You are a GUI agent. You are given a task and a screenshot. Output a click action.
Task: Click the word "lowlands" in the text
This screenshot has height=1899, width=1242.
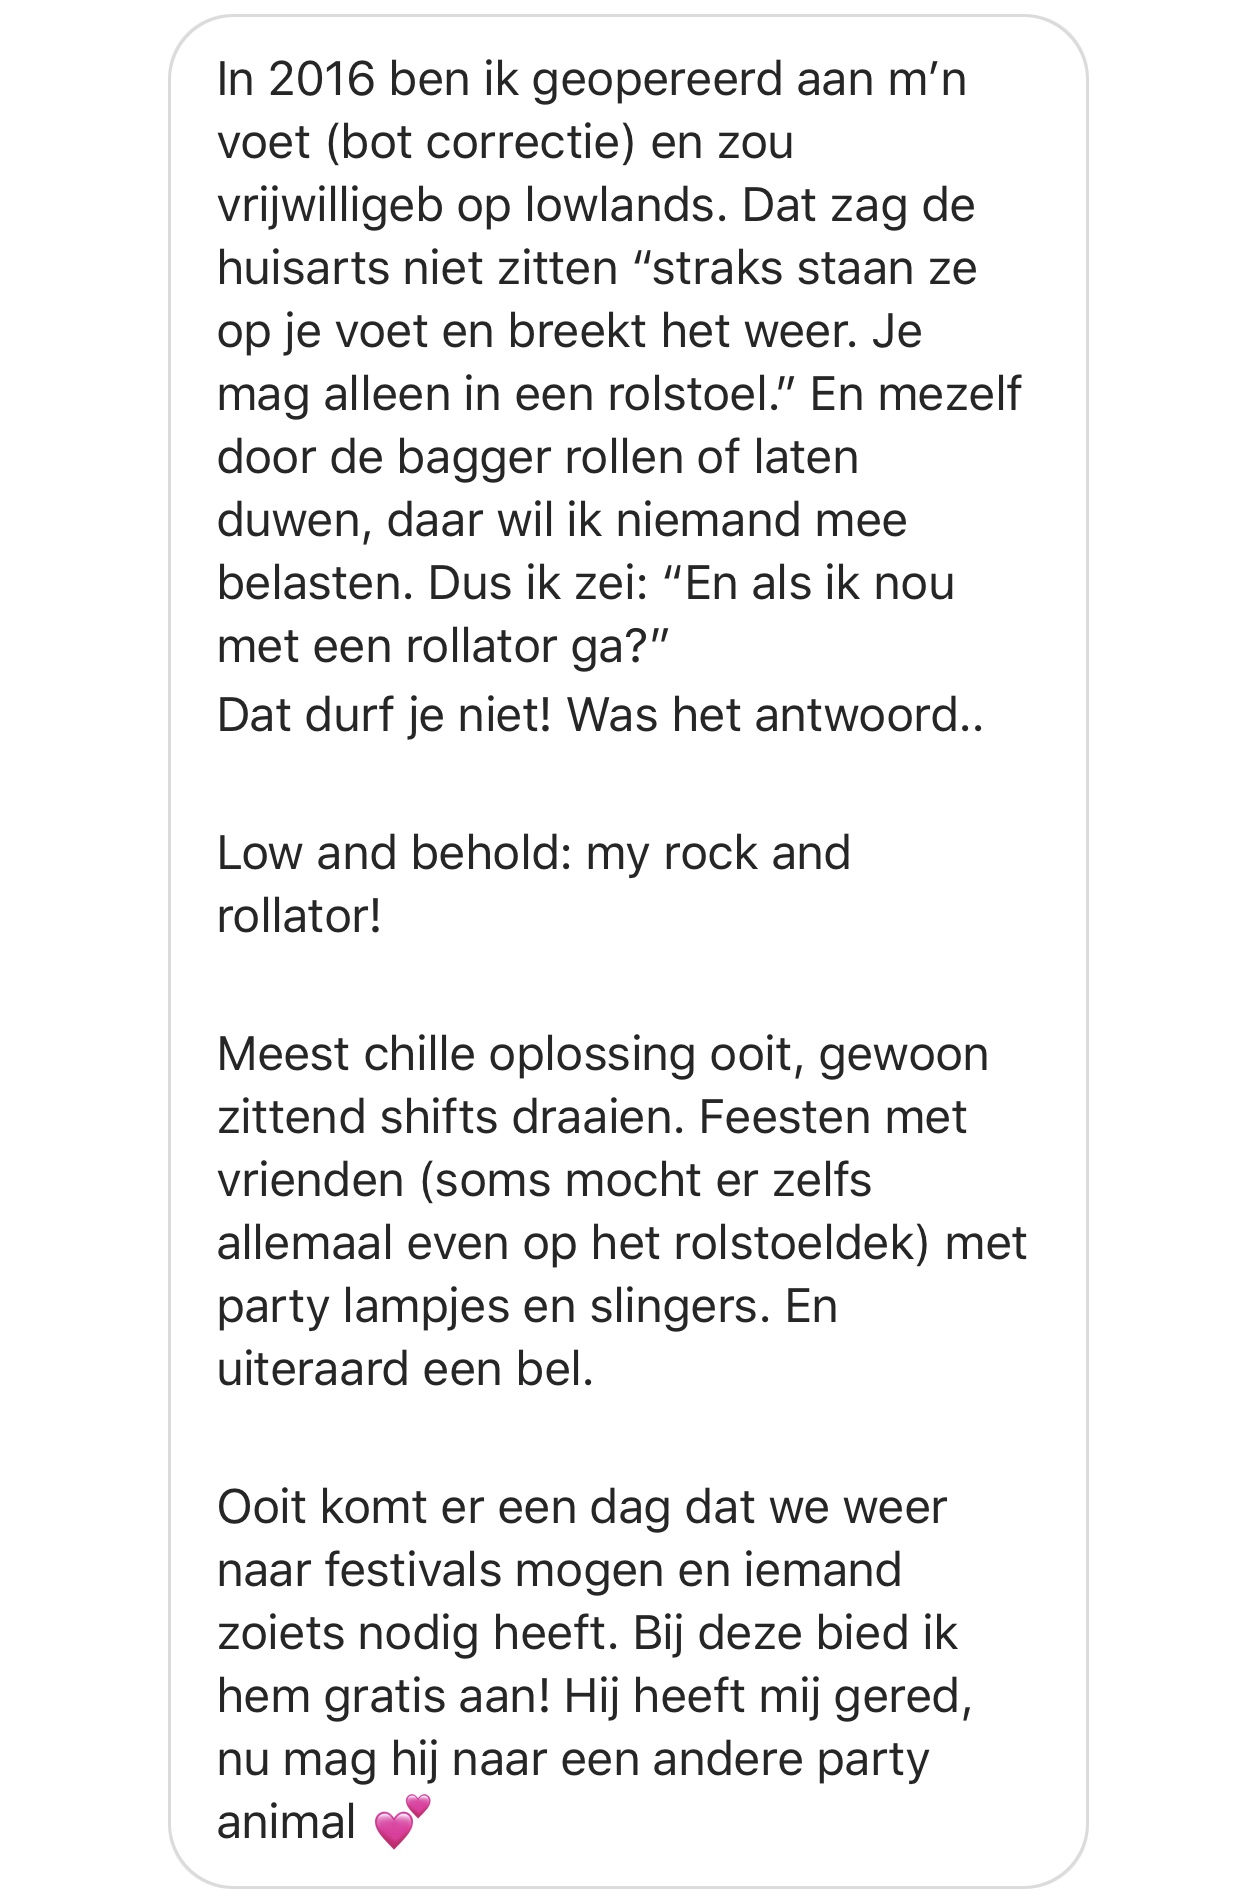[x=620, y=205]
